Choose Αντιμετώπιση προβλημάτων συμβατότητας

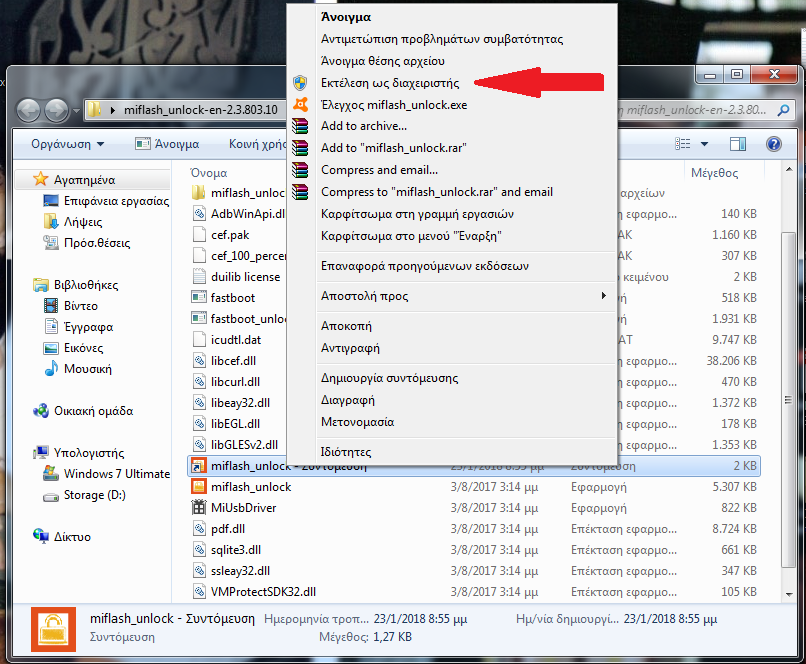coord(442,39)
